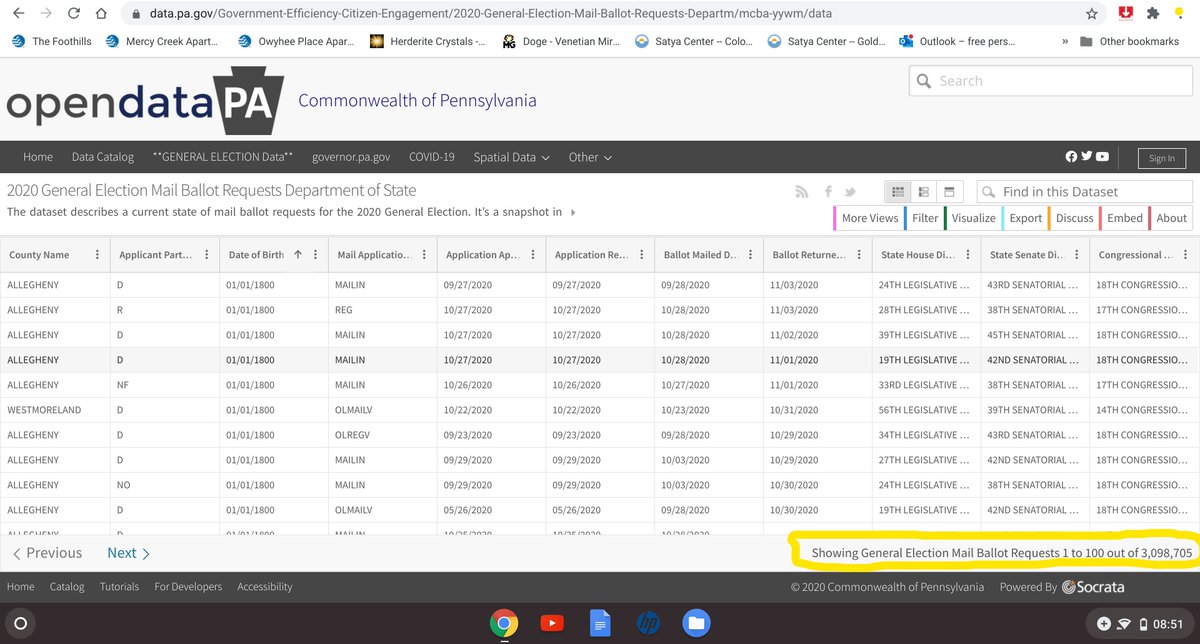
Task: Focus the top Search field
Action: pos(1050,81)
